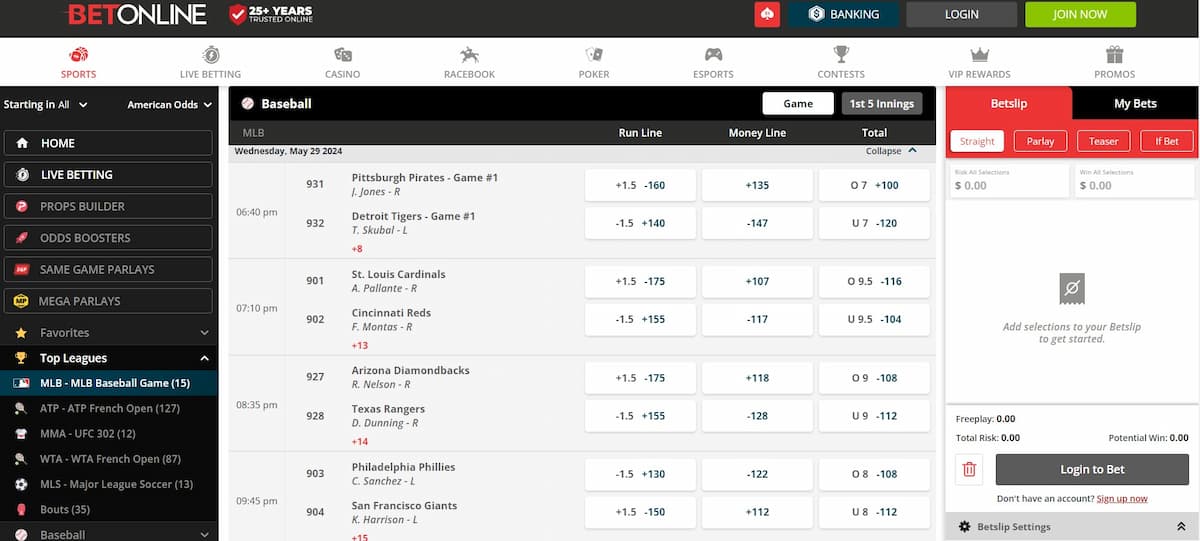Pick Texas Rangers money line -128
This screenshot has height=541, width=1200.
pyautogui.click(x=757, y=416)
